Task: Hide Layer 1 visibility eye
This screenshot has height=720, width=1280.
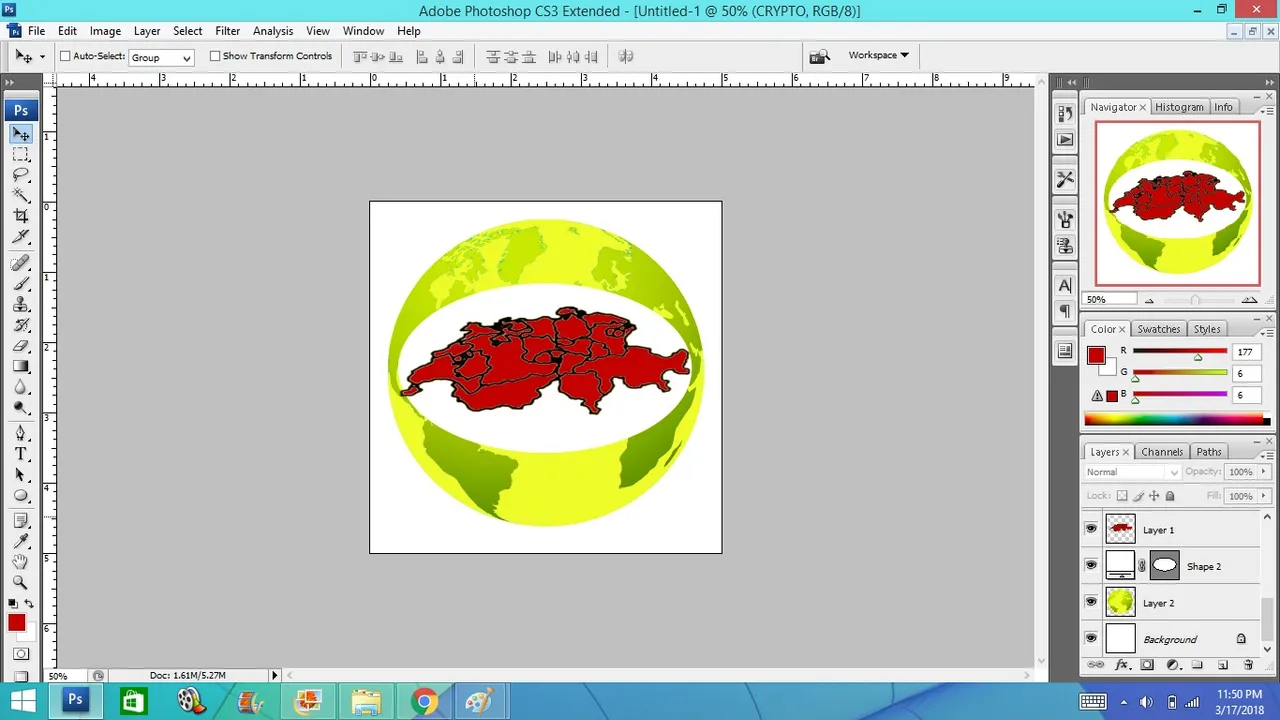Action: [x=1091, y=529]
